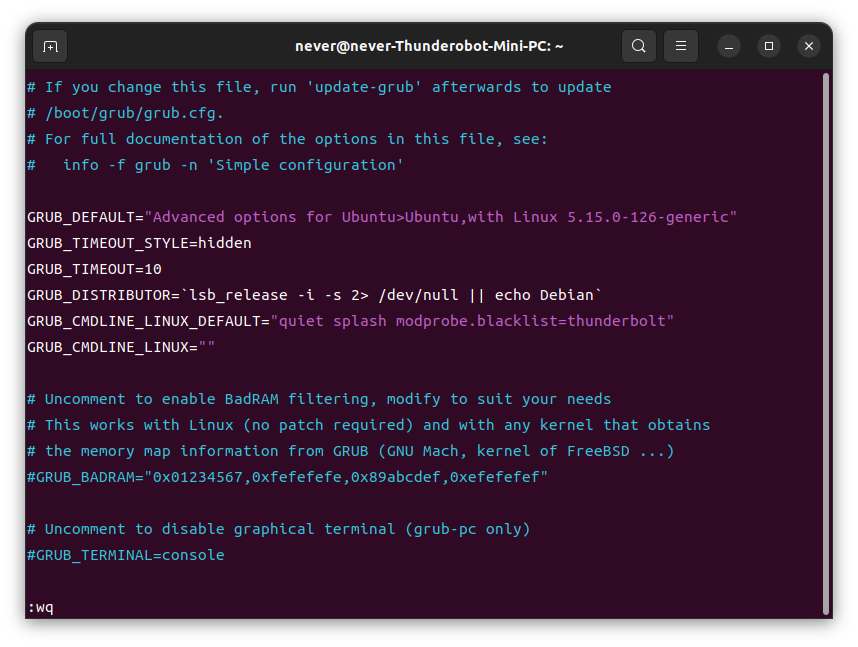Viewport: 858px width, 647px height.
Task: Click the #GRUB_TERMINAL=console line
Action: pos(126,555)
